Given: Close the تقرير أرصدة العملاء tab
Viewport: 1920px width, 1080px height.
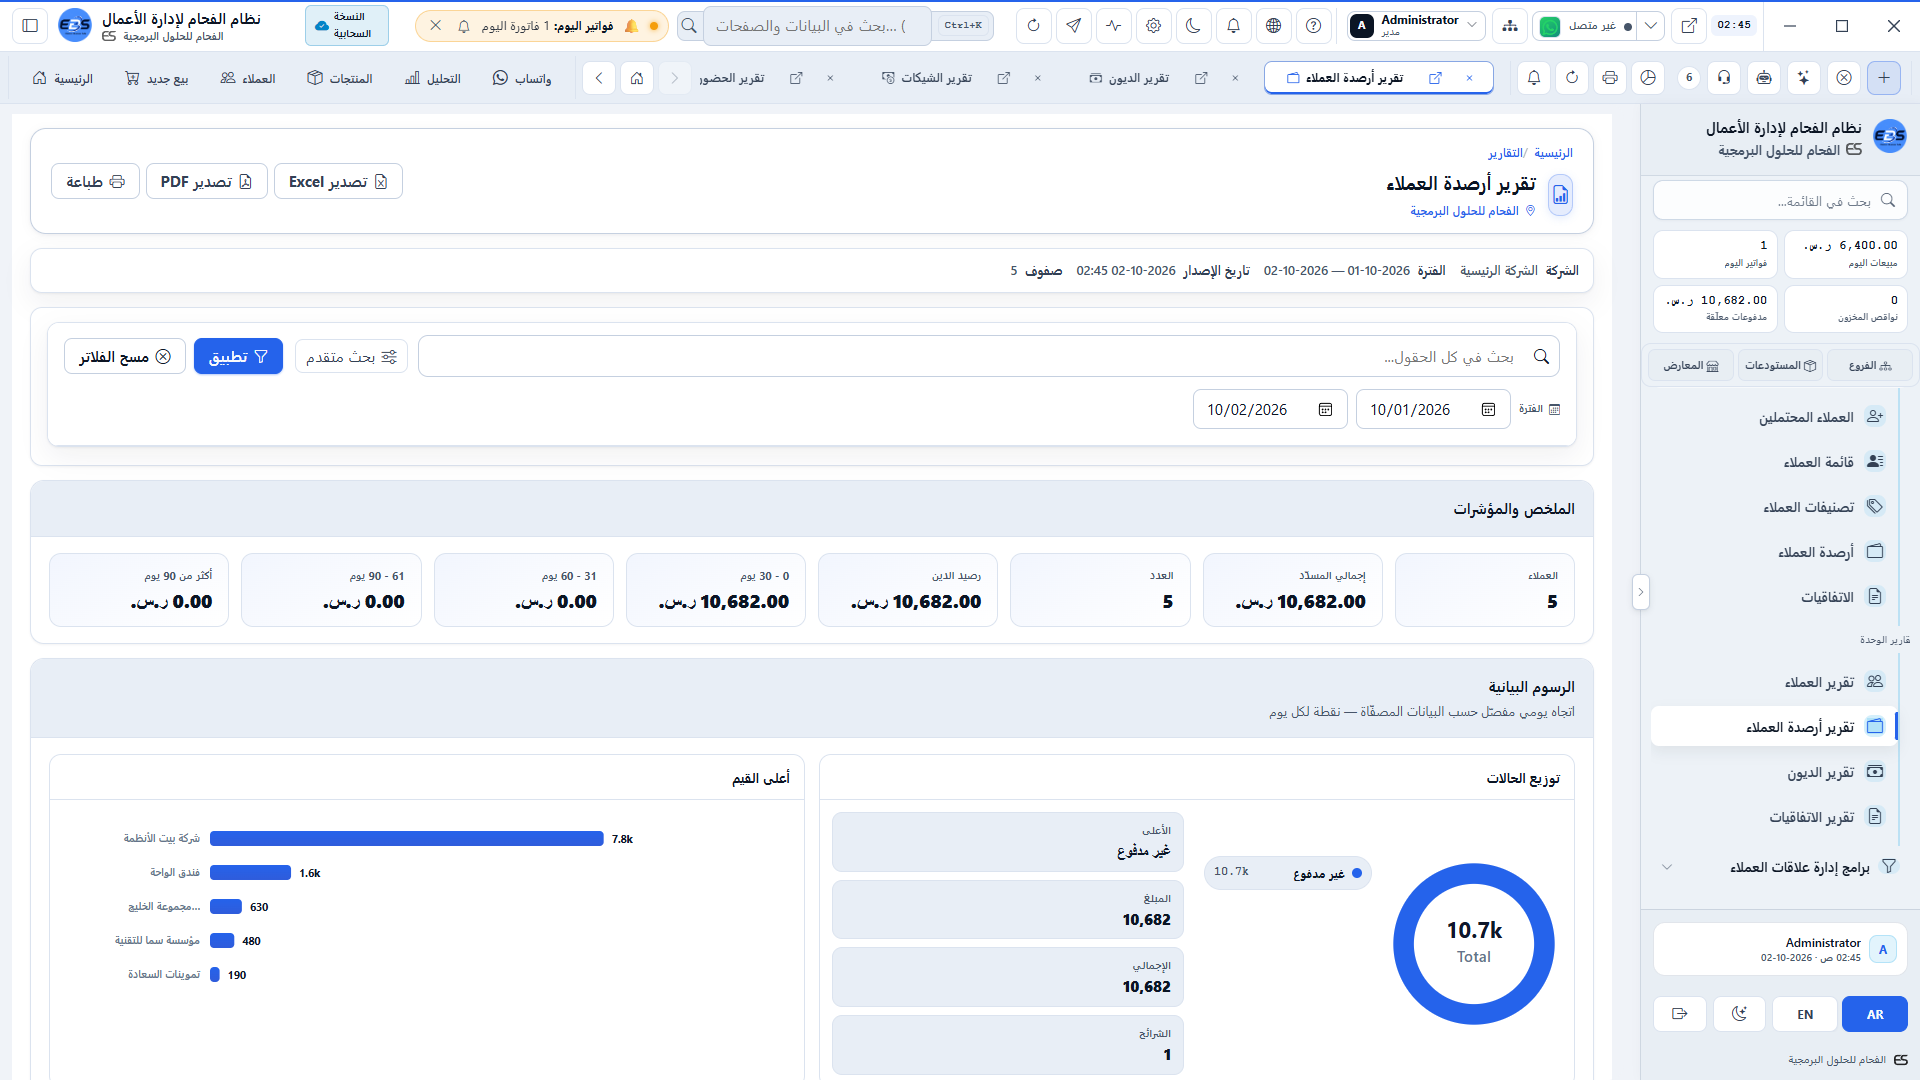Looking at the screenshot, I should point(1469,78).
